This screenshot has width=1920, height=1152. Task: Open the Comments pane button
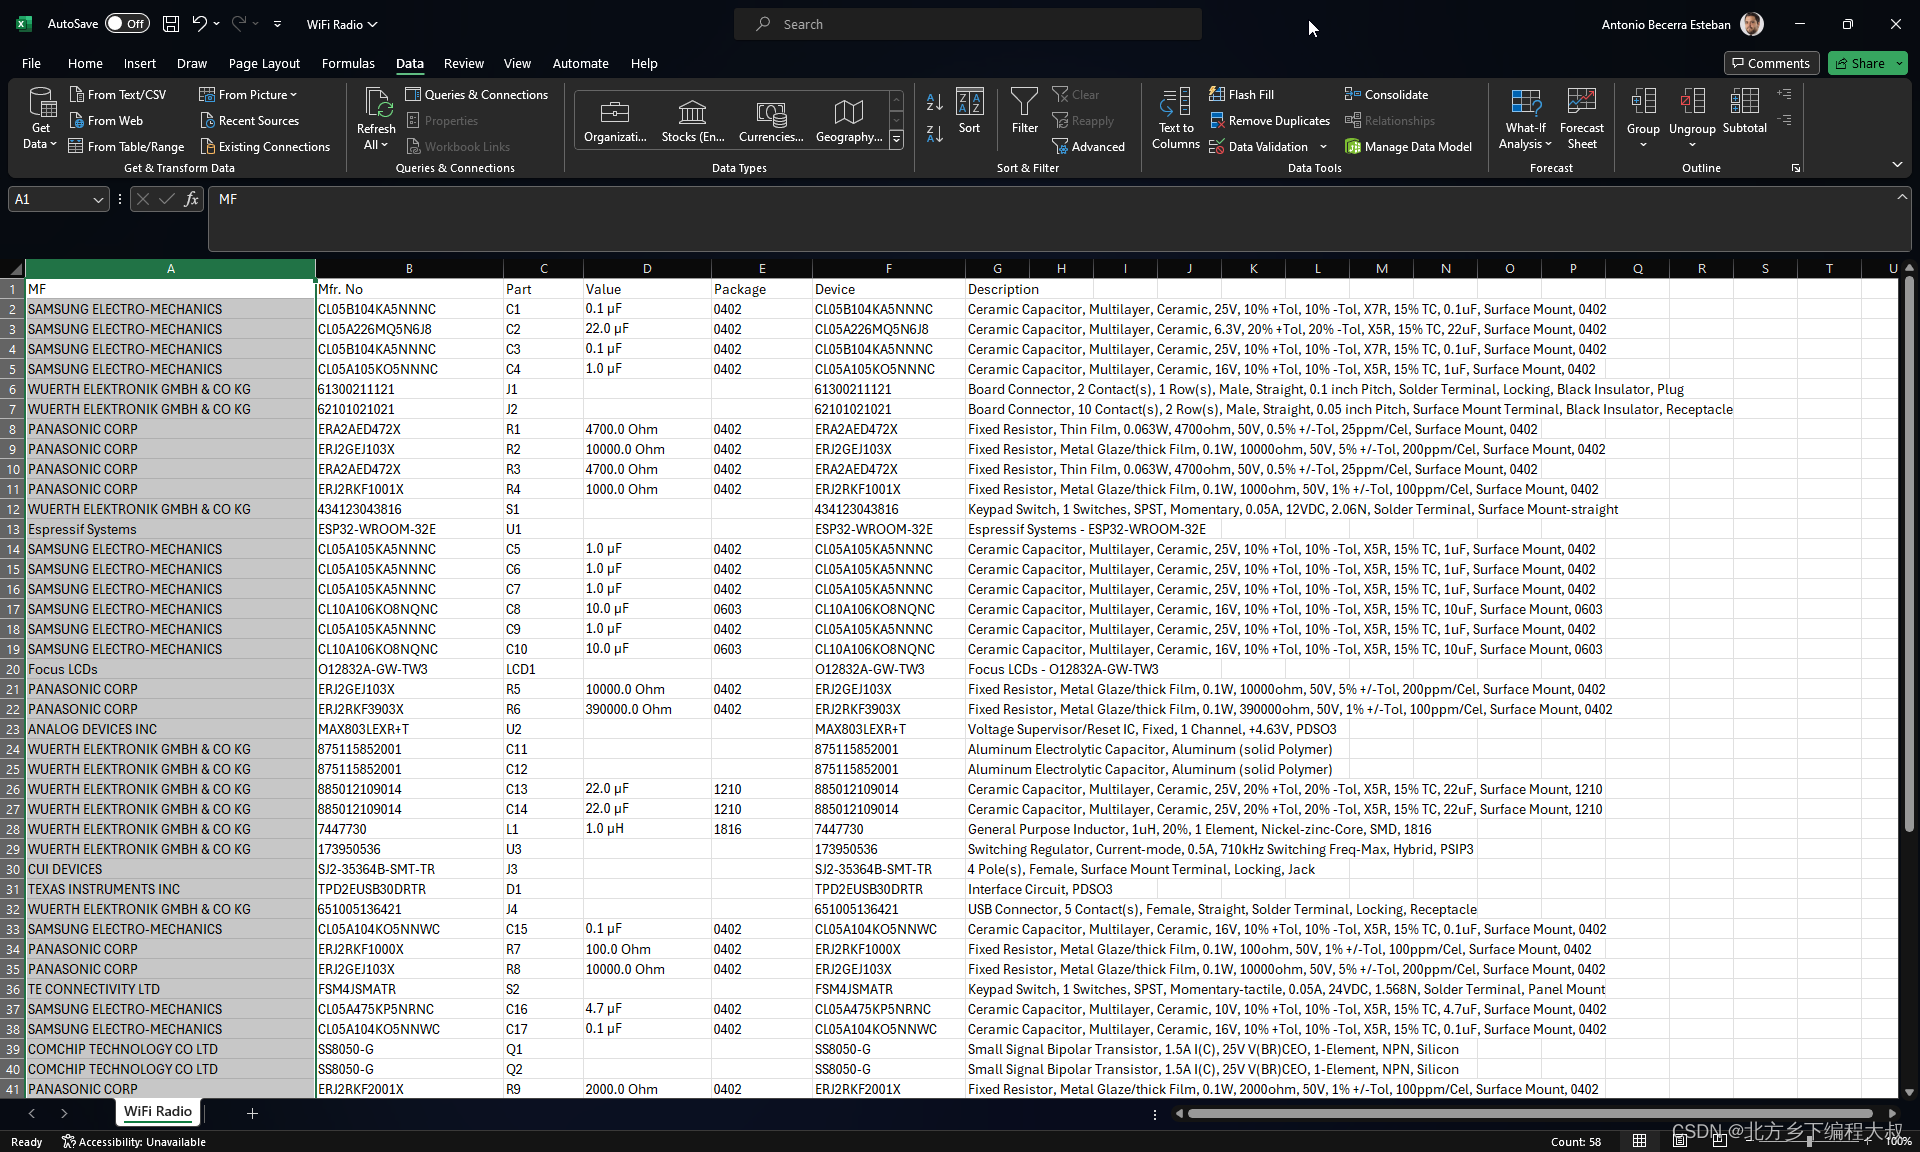[x=1770, y=63]
